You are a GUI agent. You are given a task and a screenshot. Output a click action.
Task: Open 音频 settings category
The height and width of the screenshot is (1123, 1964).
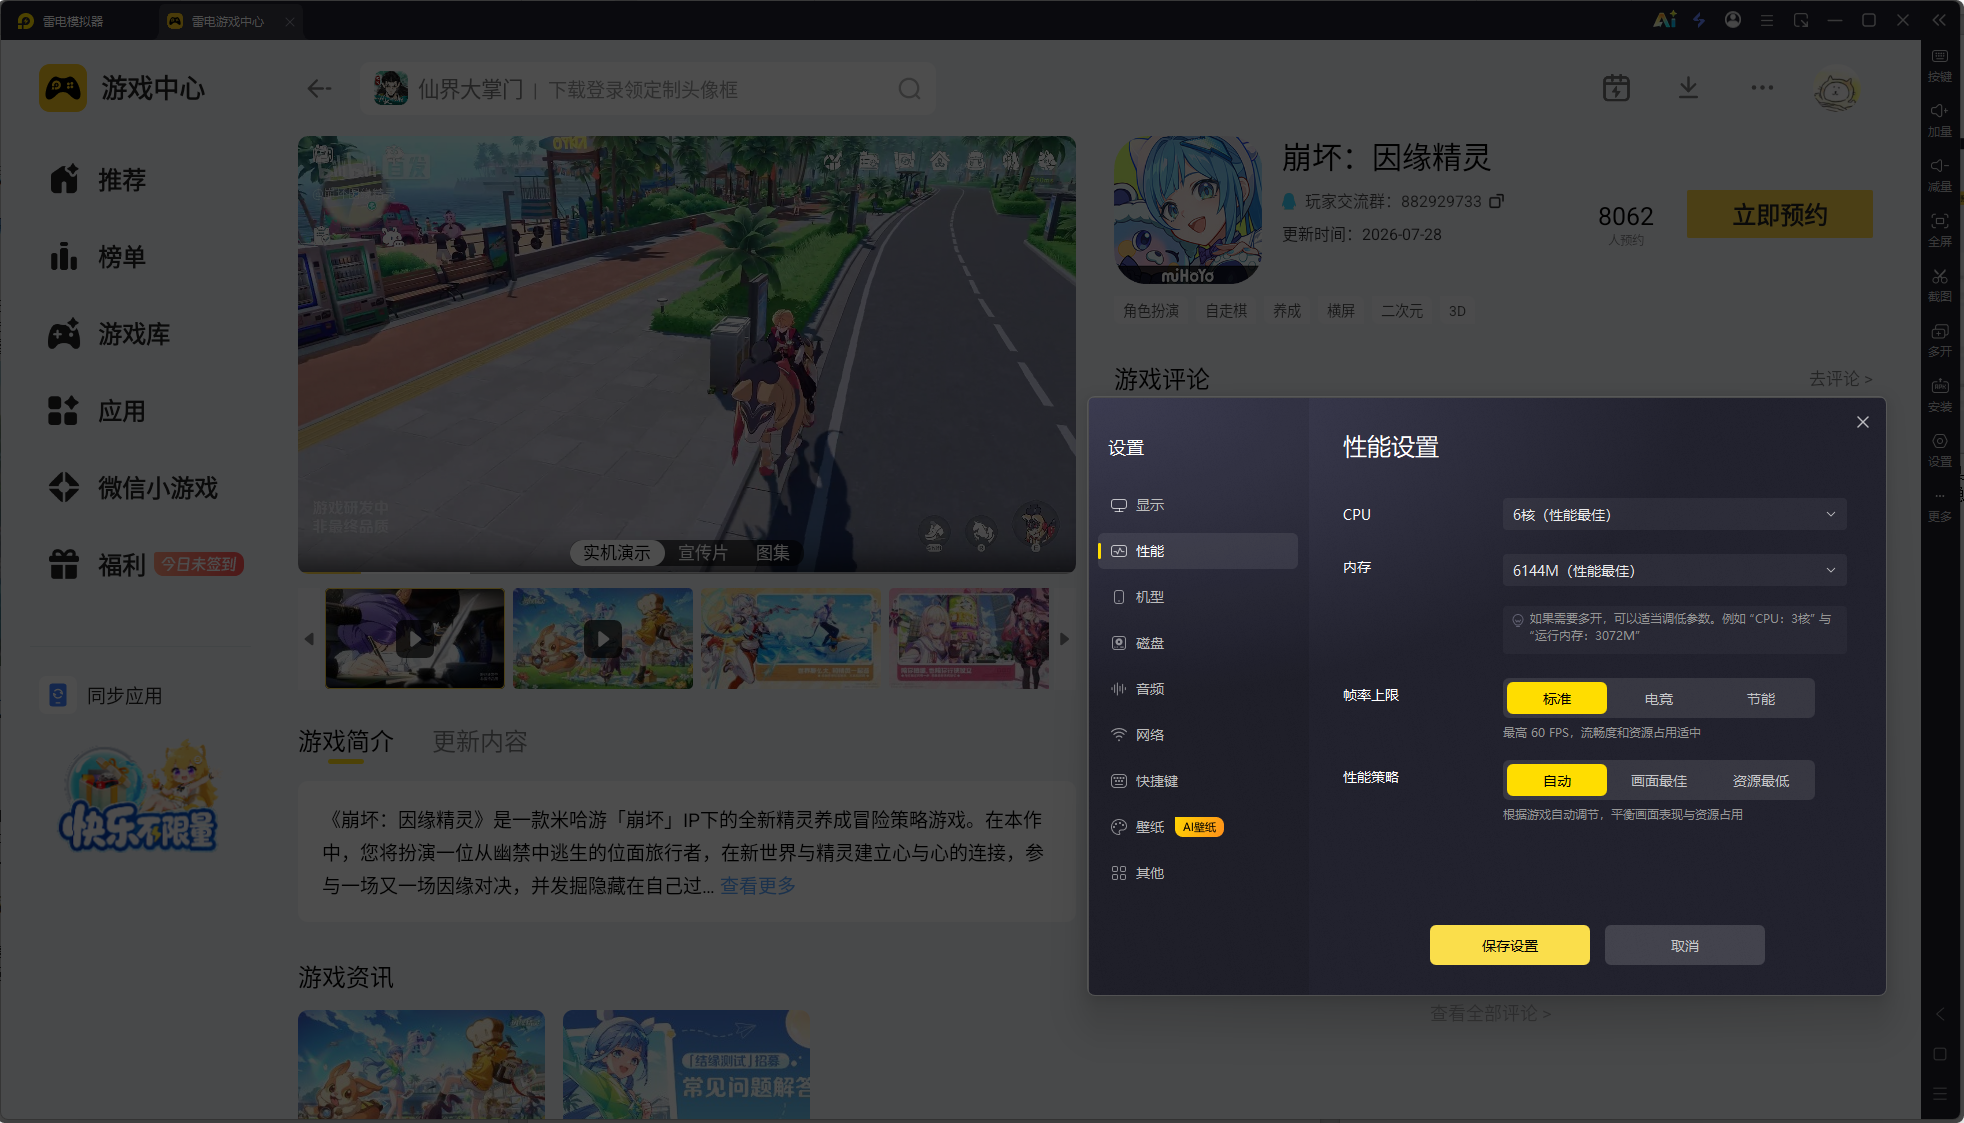click(x=1197, y=689)
